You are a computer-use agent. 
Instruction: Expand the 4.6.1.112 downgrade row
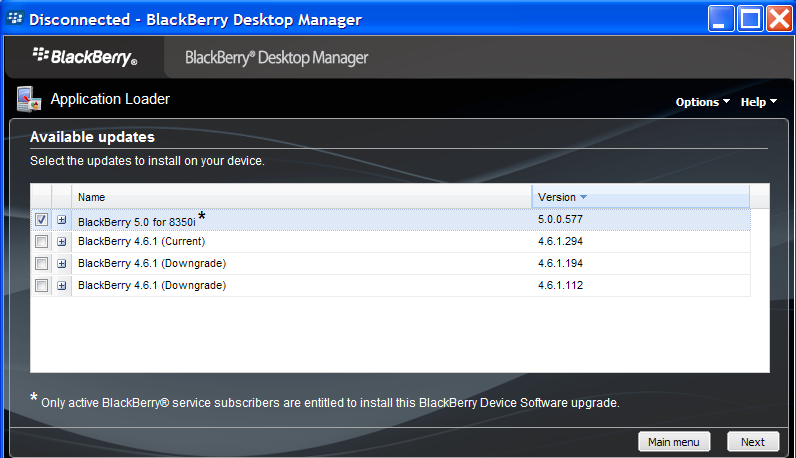pyautogui.click(x=61, y=285)
